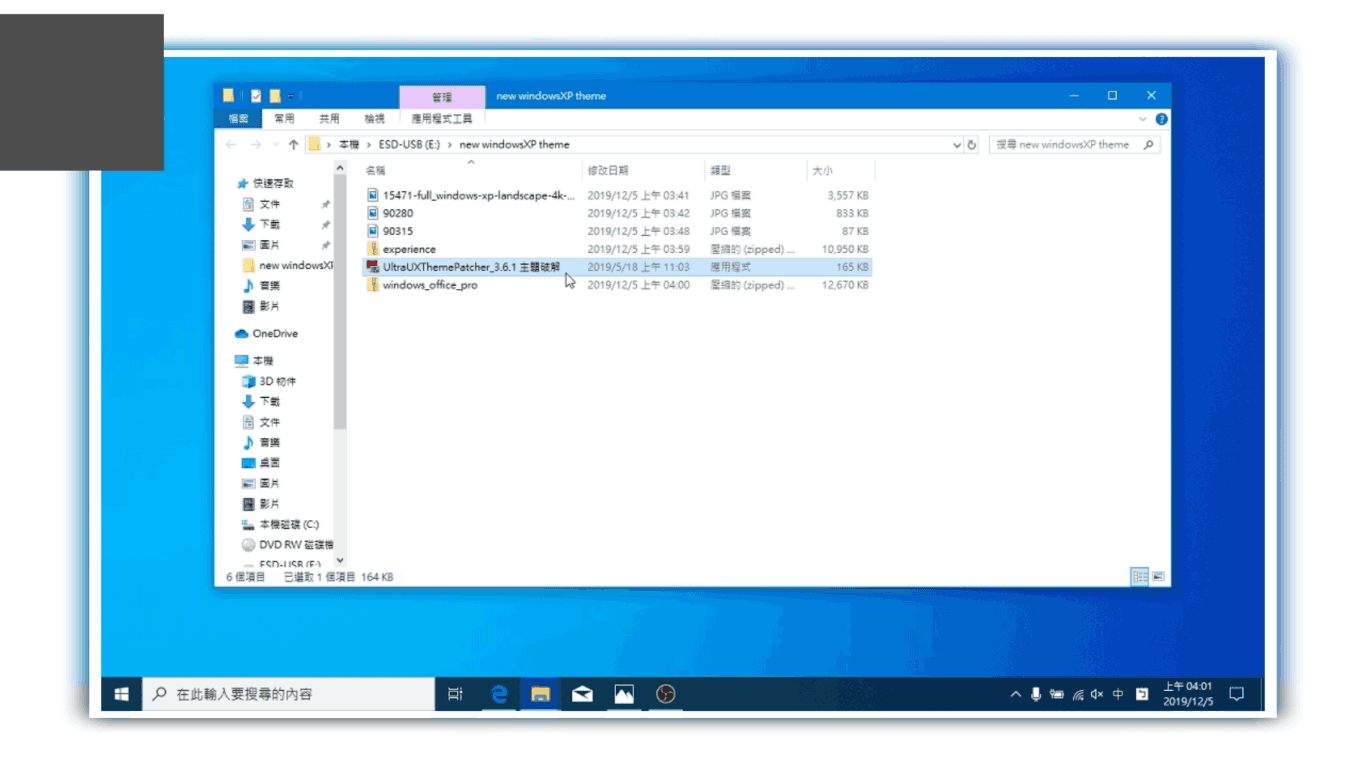Click navigation pane scrollbar down arrow
The height and width of the screenshot is (768, 1366).
(340, 561)
